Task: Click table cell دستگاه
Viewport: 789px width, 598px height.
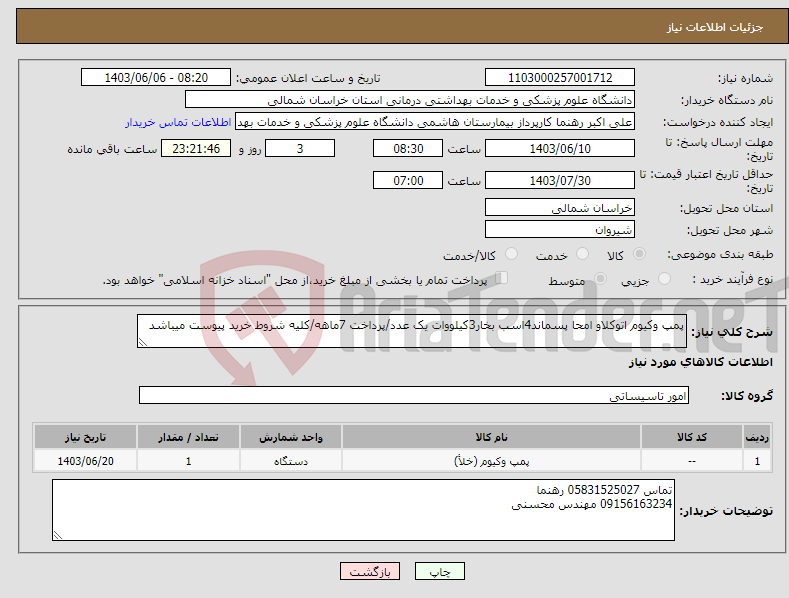Action: point(291,461)
